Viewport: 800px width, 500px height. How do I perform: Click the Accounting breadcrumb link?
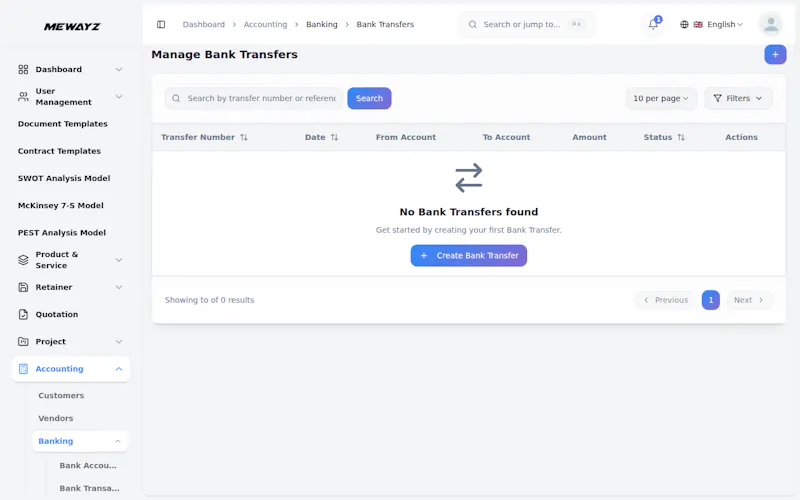point(265,24)
